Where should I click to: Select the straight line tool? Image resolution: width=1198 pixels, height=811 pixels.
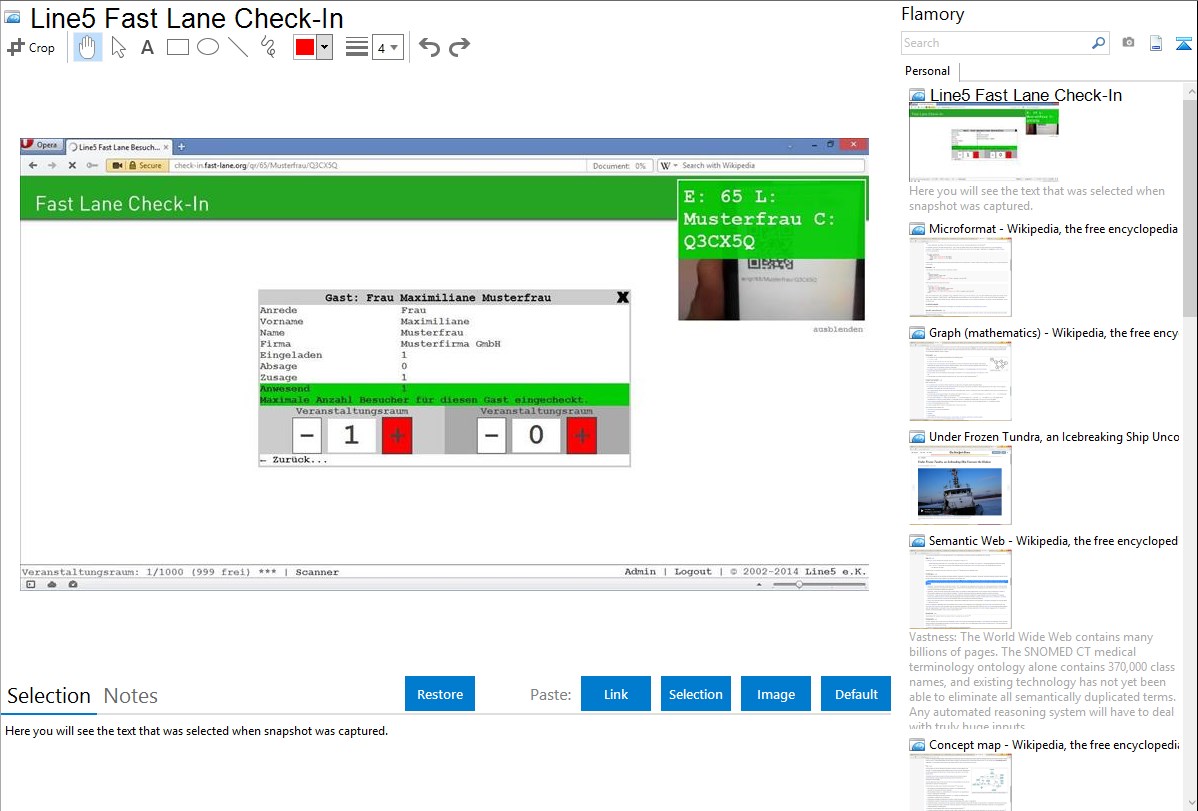click(x=238, y=47)
